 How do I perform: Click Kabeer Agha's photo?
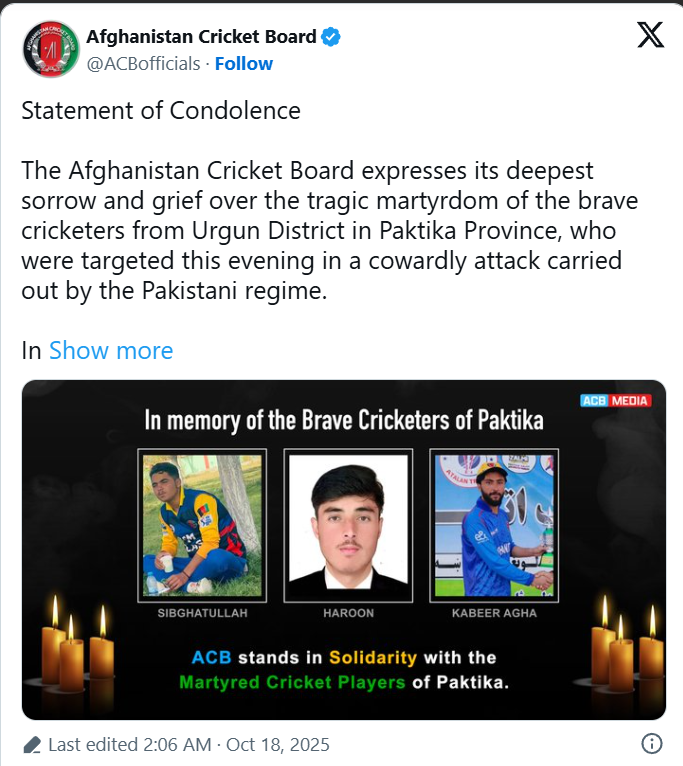coord(493,526)
